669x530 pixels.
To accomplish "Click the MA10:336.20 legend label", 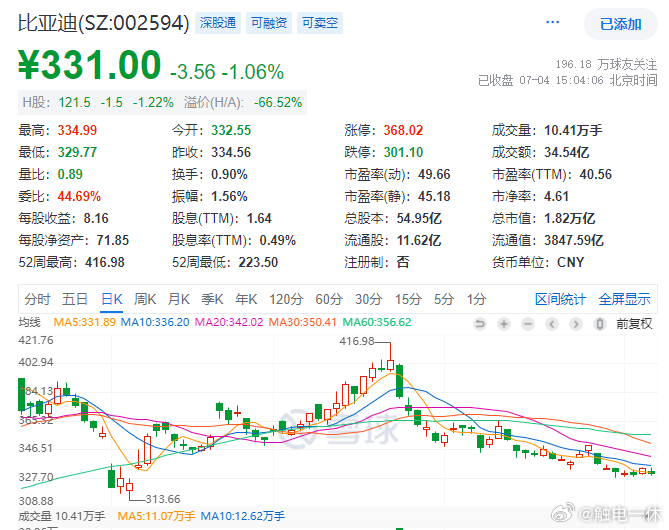I will click(x=155, y=322).
